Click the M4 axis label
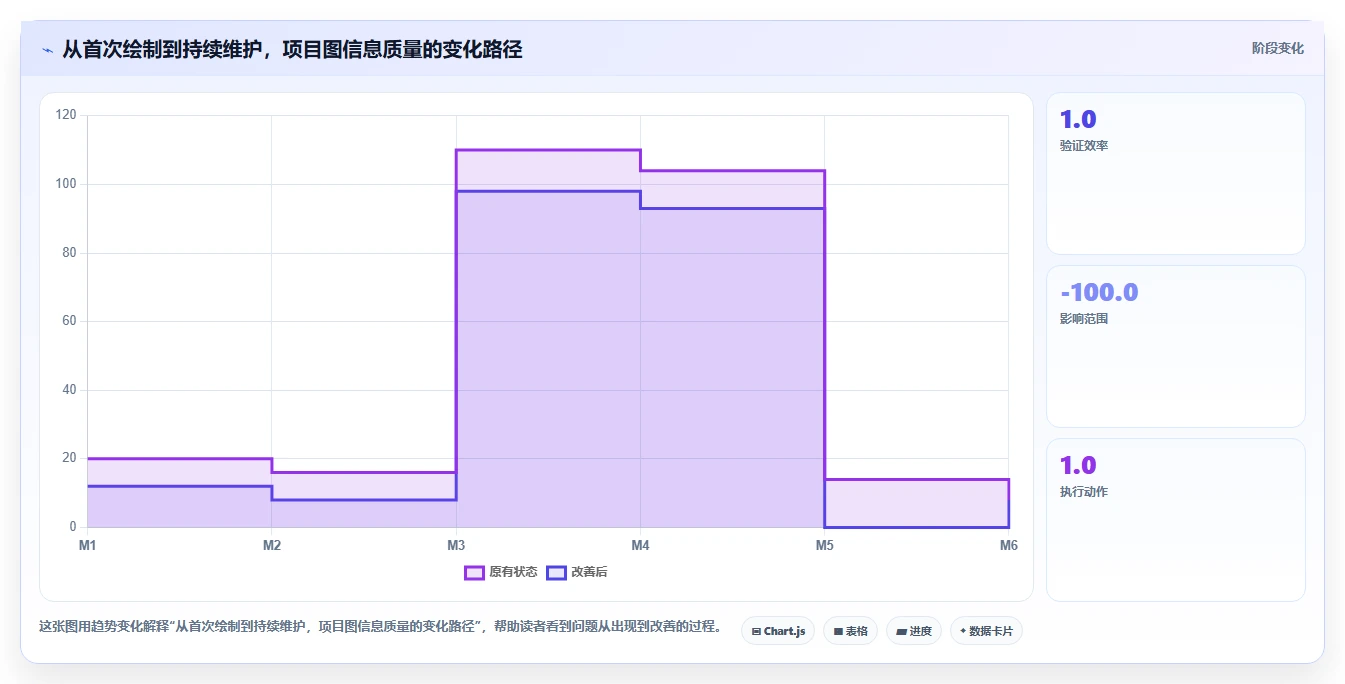The image size is (1345, 684). coord(640,545)
